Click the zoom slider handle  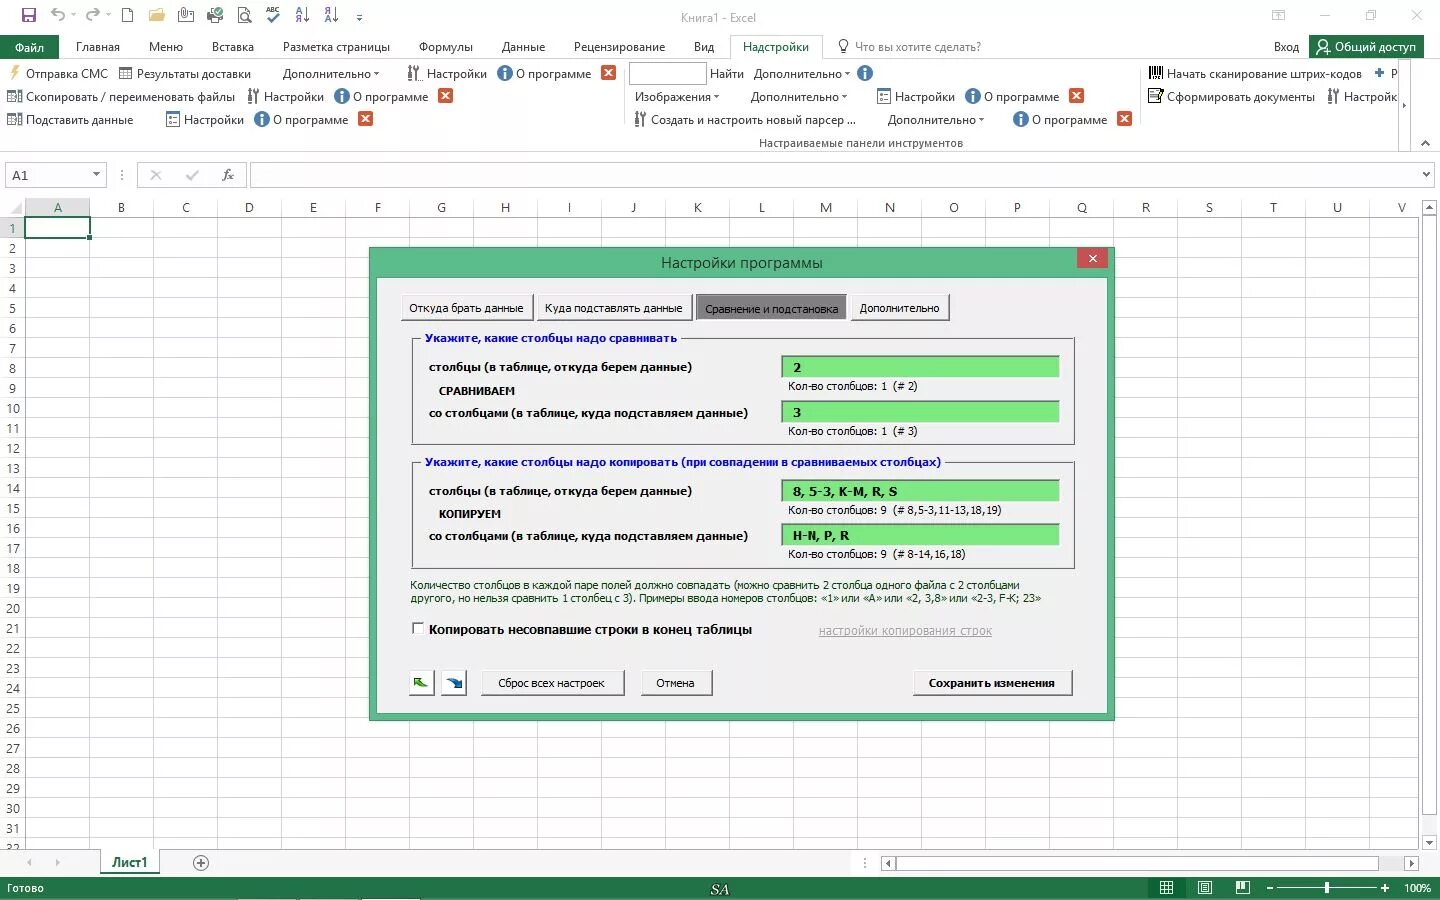point(1326,888)
